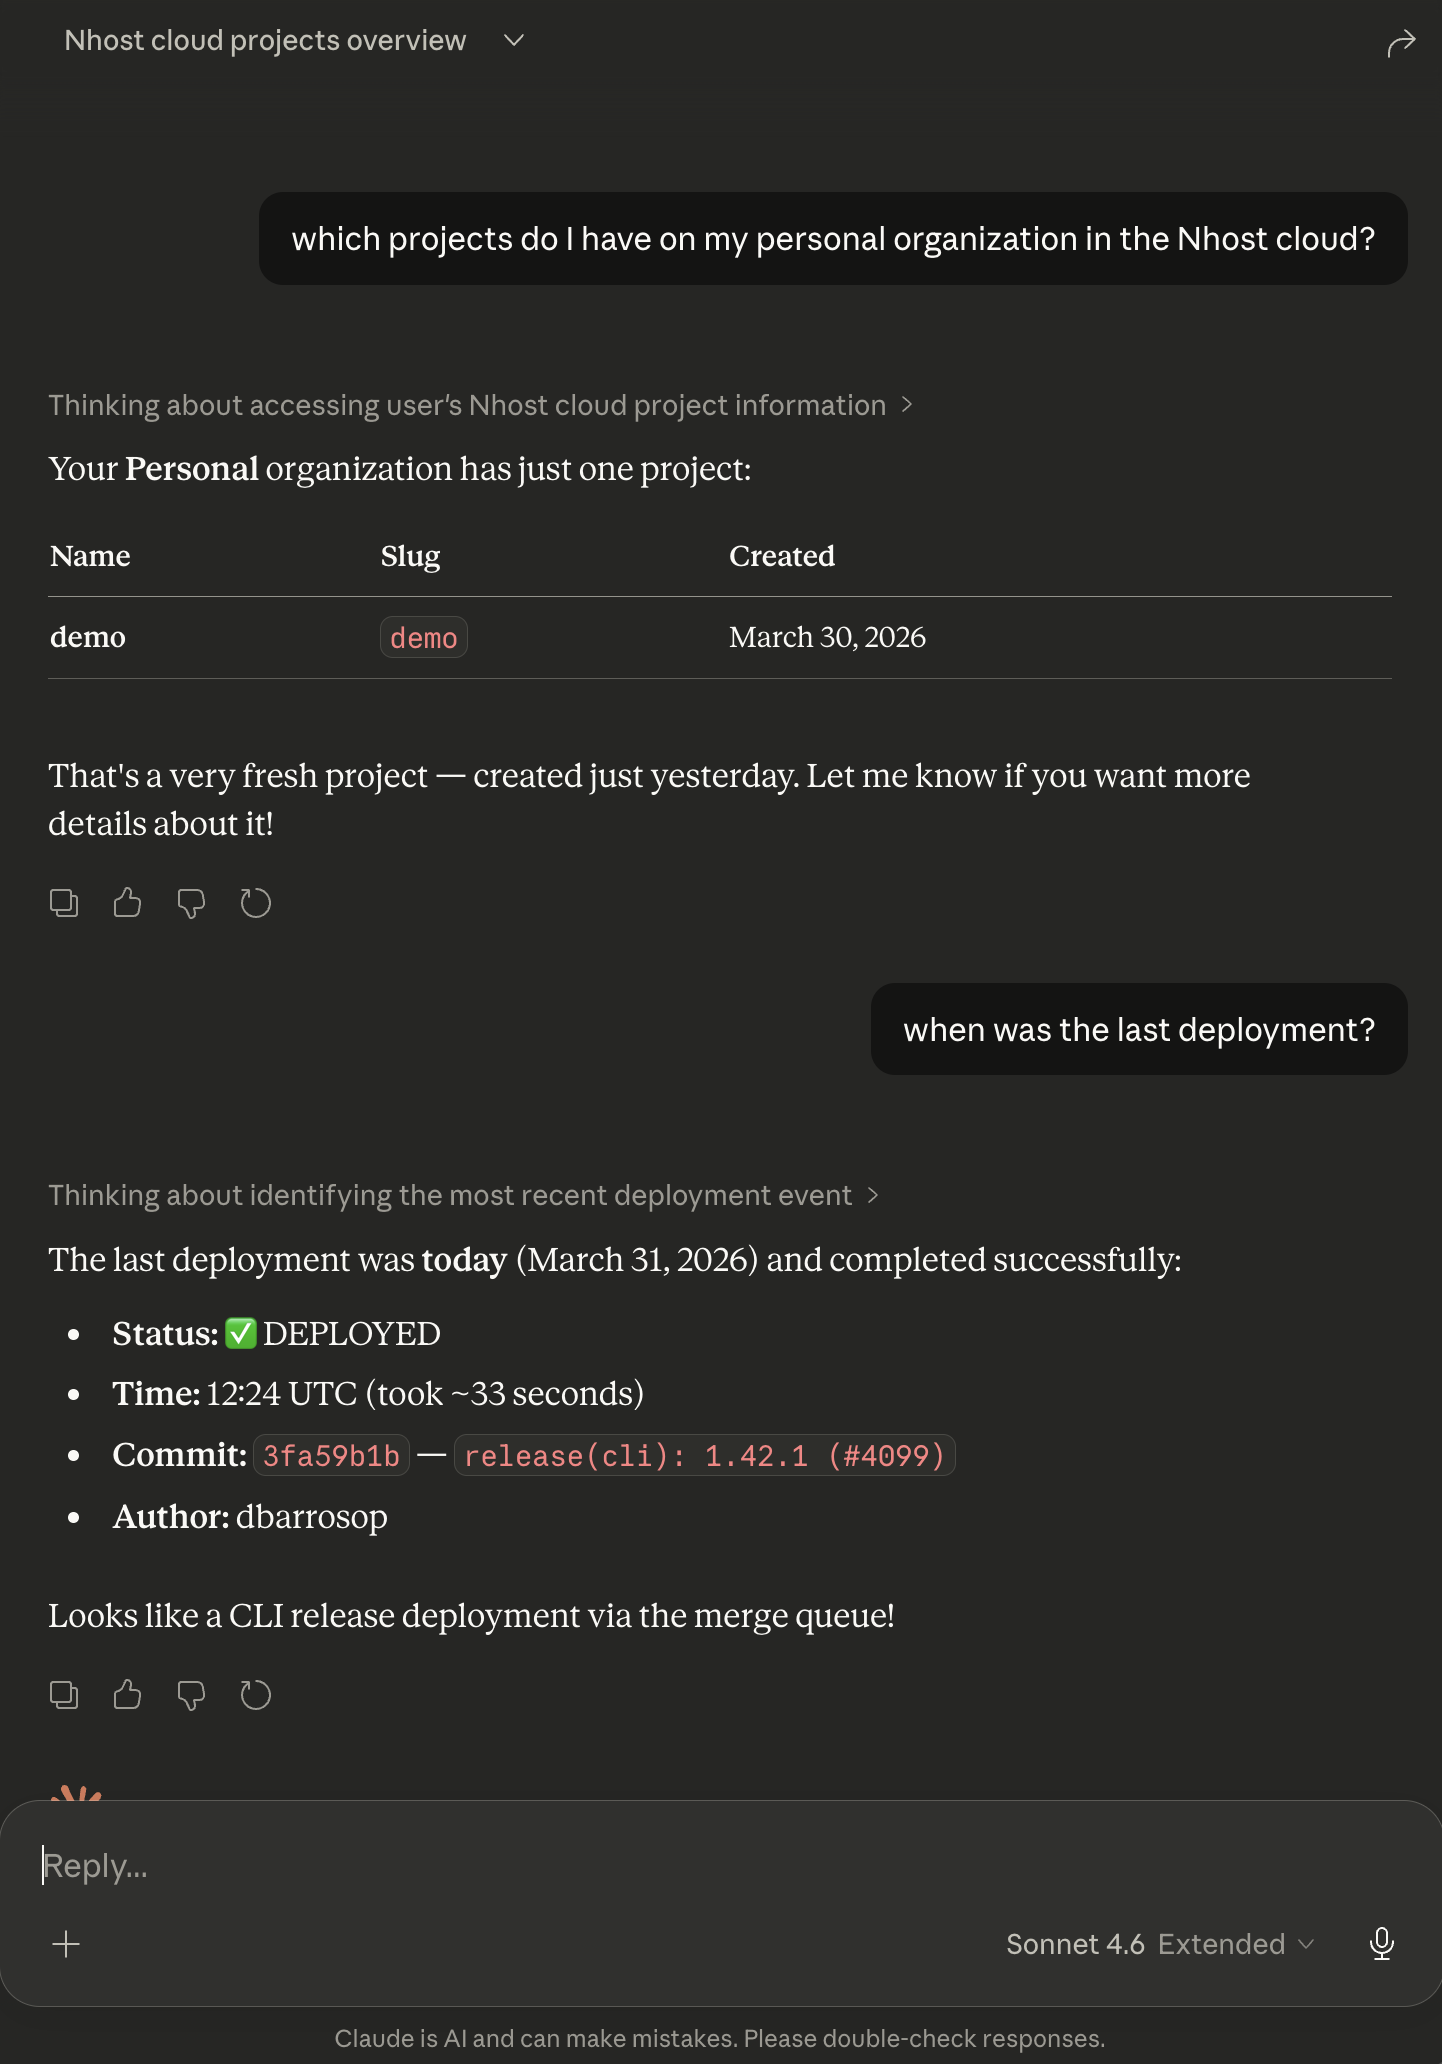Thumbs down the deployment response
1442x2064 pixels.
coord(191,1695)
